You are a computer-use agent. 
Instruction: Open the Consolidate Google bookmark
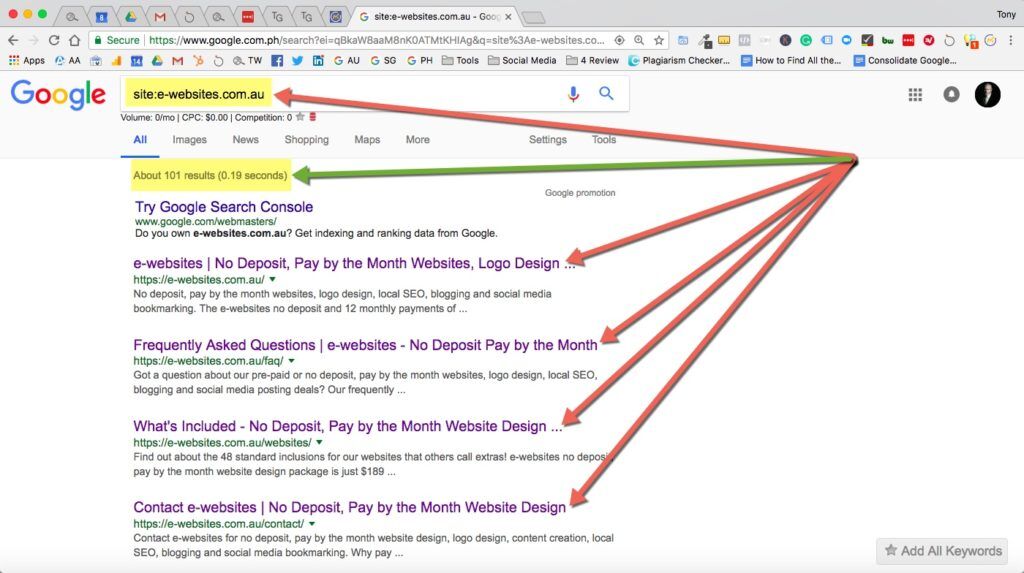905,61
